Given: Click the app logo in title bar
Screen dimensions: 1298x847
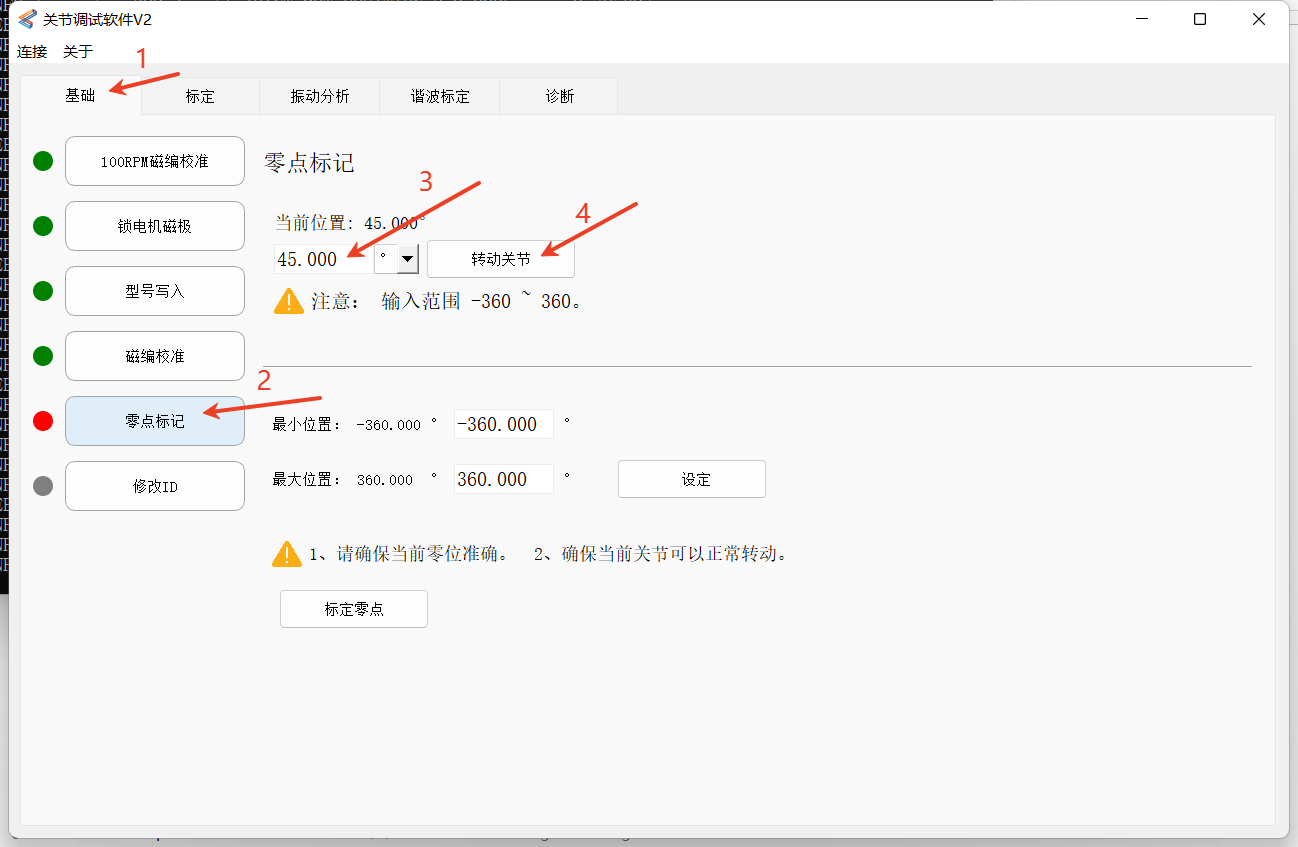Looking at the screenshot, I should coord(27,19).
